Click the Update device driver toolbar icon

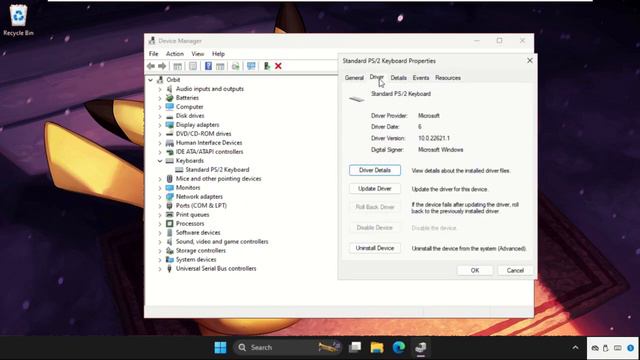(x=267, y=66)
